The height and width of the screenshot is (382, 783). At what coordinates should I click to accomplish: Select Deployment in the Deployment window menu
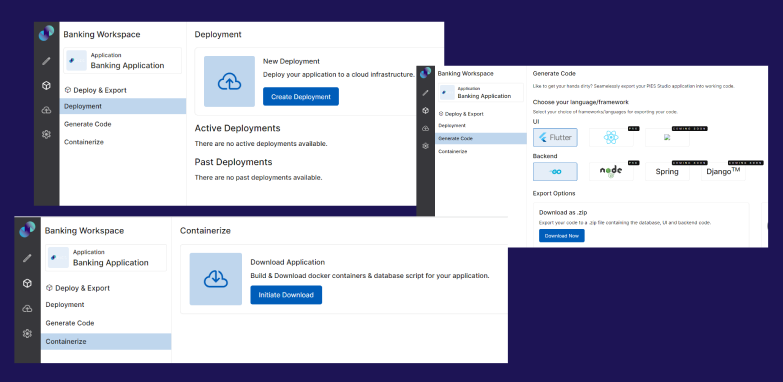click(x=123, y=106)
